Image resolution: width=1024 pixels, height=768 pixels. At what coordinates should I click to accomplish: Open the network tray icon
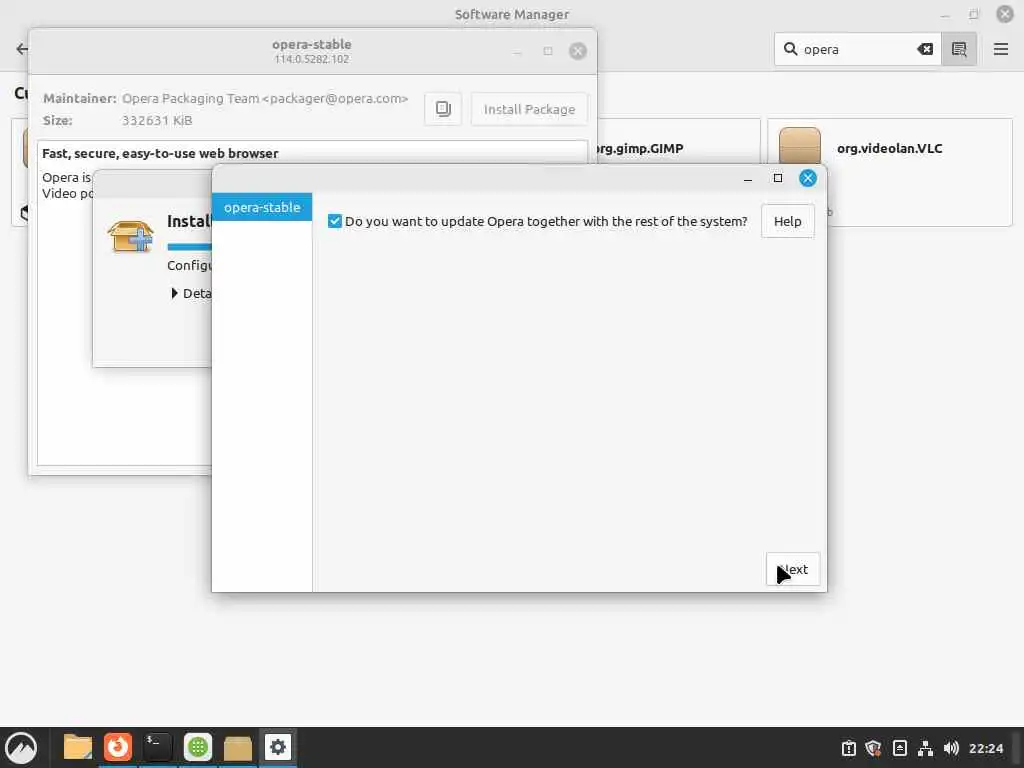(x=925, y=748)
